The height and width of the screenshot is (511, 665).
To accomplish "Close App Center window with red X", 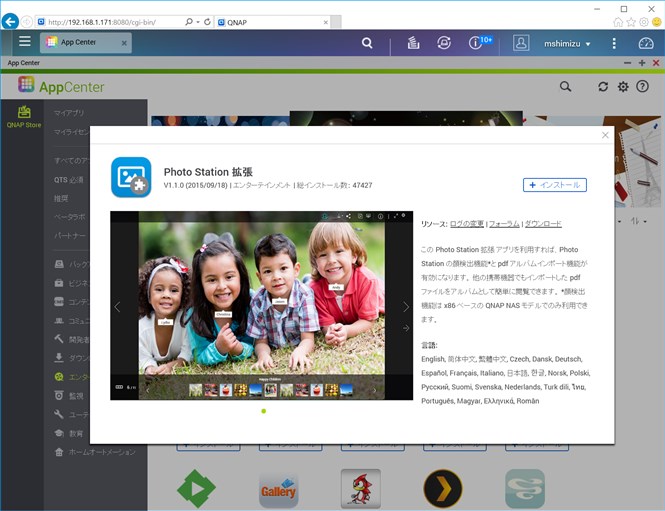I will (x=656, y=63).
